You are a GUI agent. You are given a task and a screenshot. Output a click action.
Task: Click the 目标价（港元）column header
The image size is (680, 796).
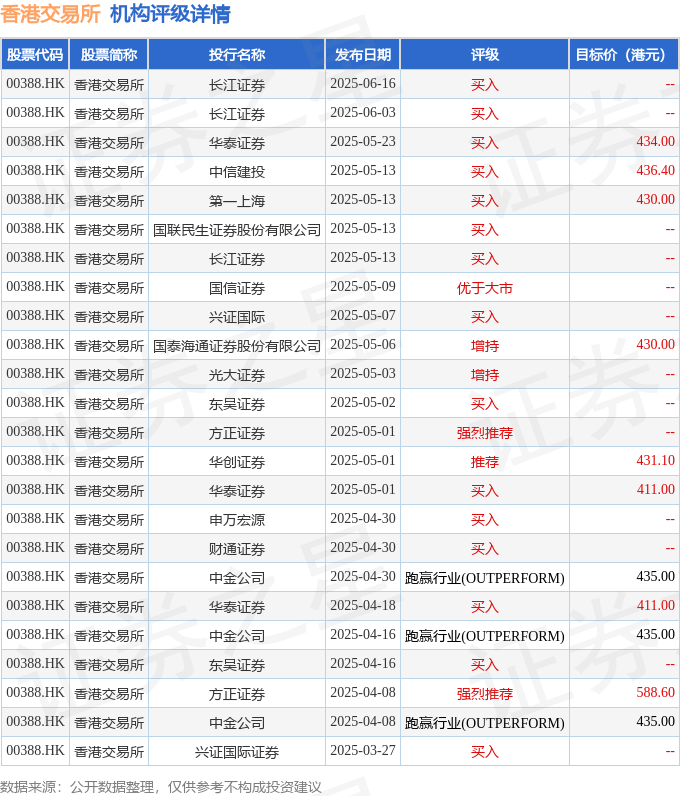tap(624, 54)
